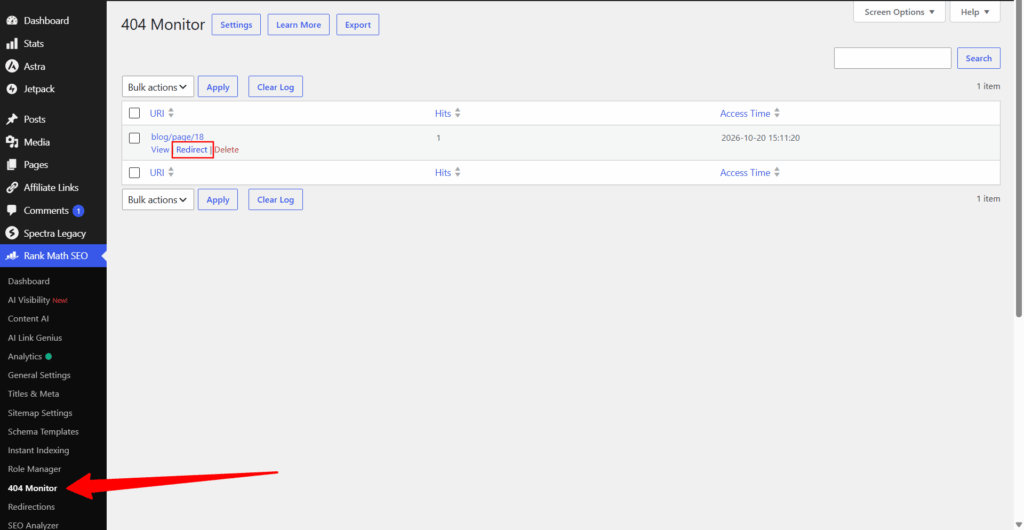This screenshot has width=1024, height=530.
Task: Click sort arrows beside bottom URI header
Action: click(171, 172)
